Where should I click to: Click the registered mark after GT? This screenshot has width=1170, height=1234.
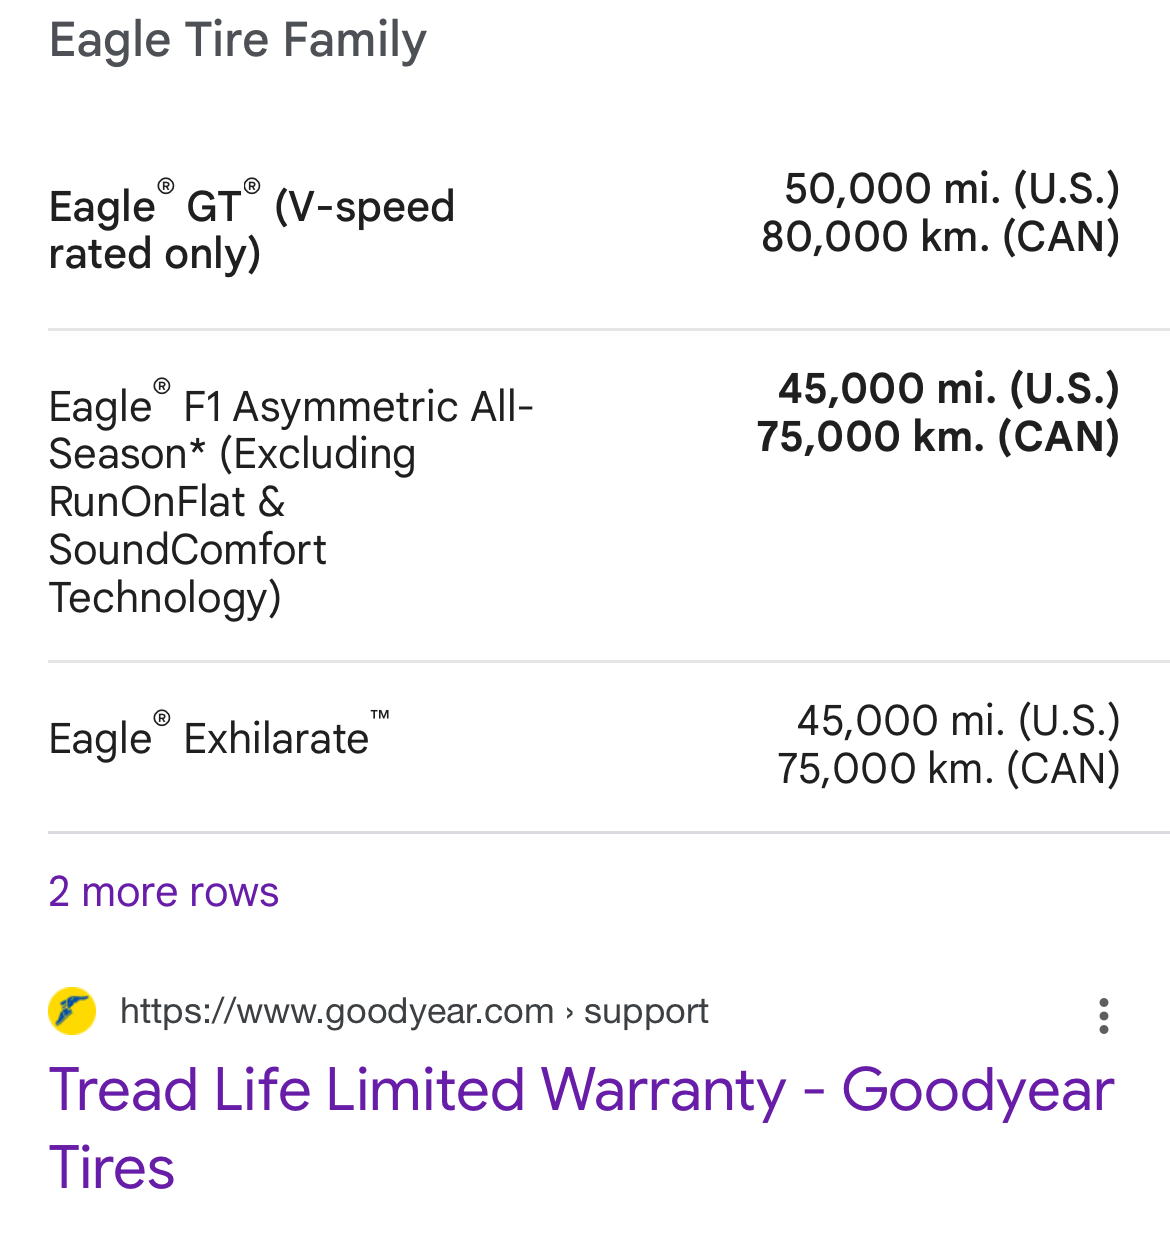252,186
